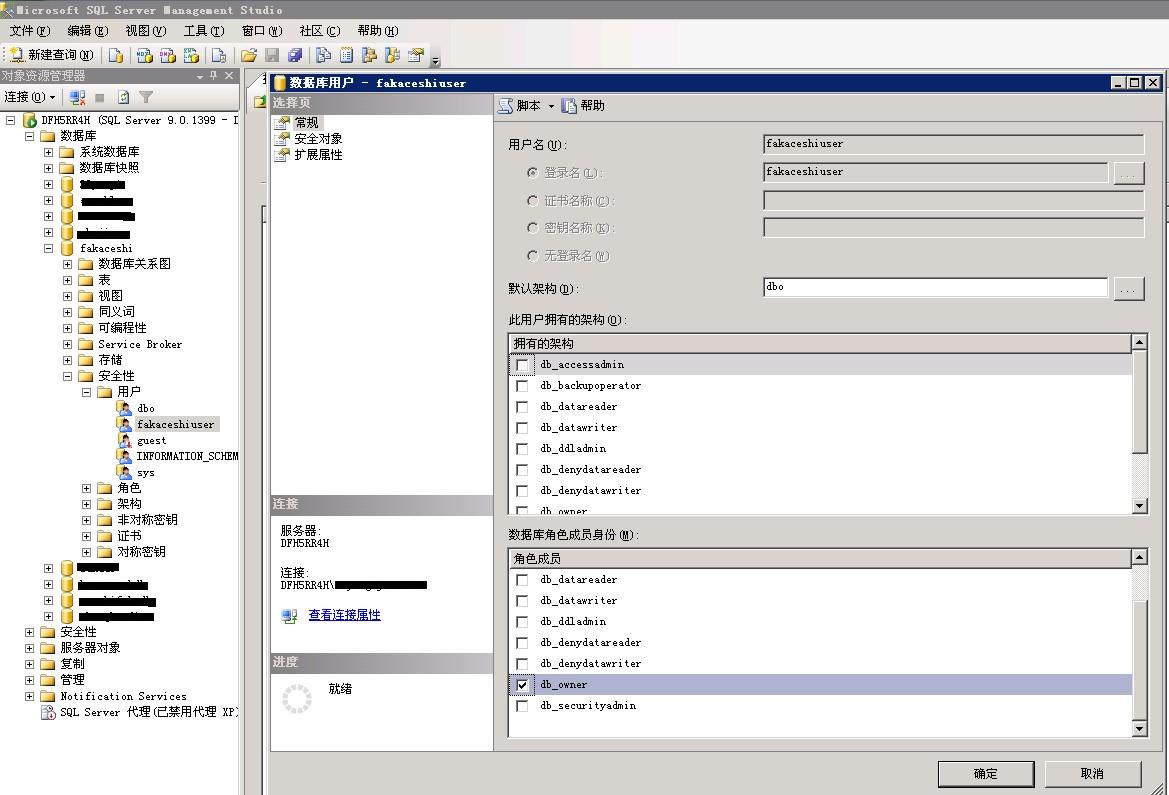
Task: Click the 取消 button
Action: [1092, 774]
